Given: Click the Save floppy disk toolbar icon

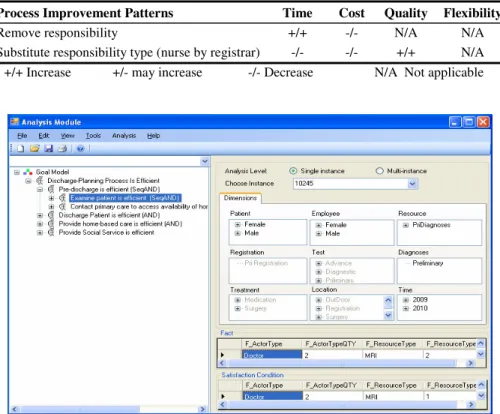Looking at the screenshot, I should tap(49, 149).
